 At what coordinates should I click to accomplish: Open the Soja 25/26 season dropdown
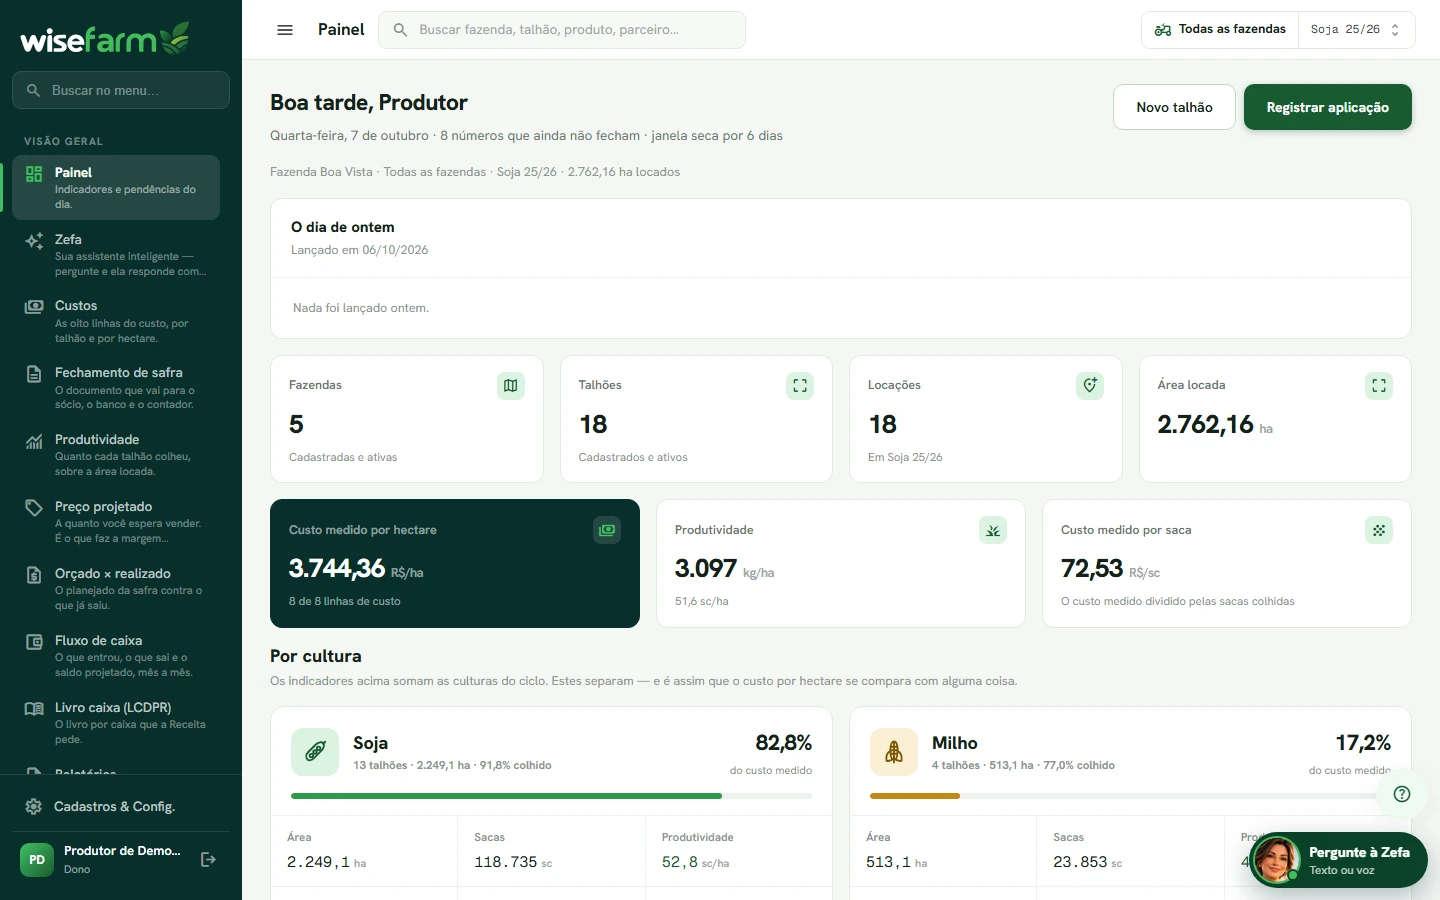pos(1356,30)
